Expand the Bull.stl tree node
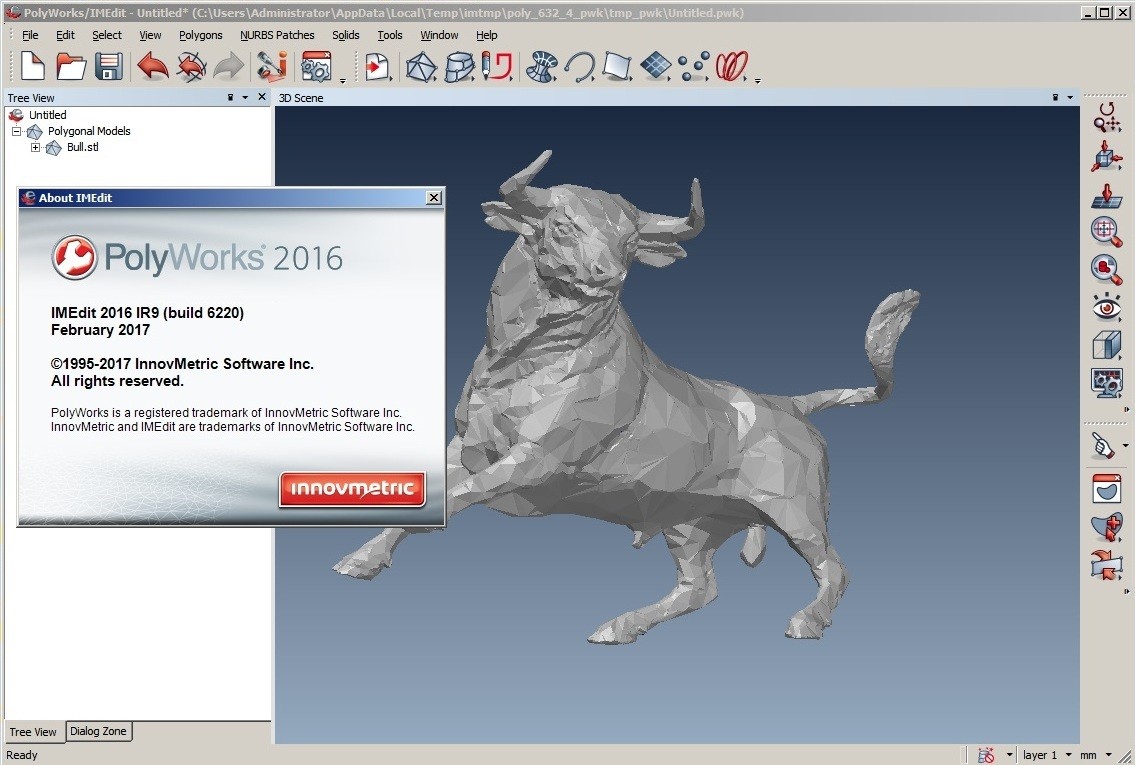1135x765 pixels. [35, 147]
